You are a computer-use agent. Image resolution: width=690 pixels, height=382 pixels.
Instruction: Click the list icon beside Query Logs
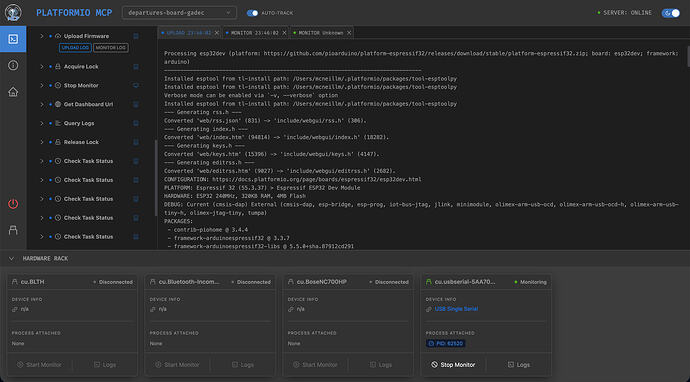[x=58, y=123]
